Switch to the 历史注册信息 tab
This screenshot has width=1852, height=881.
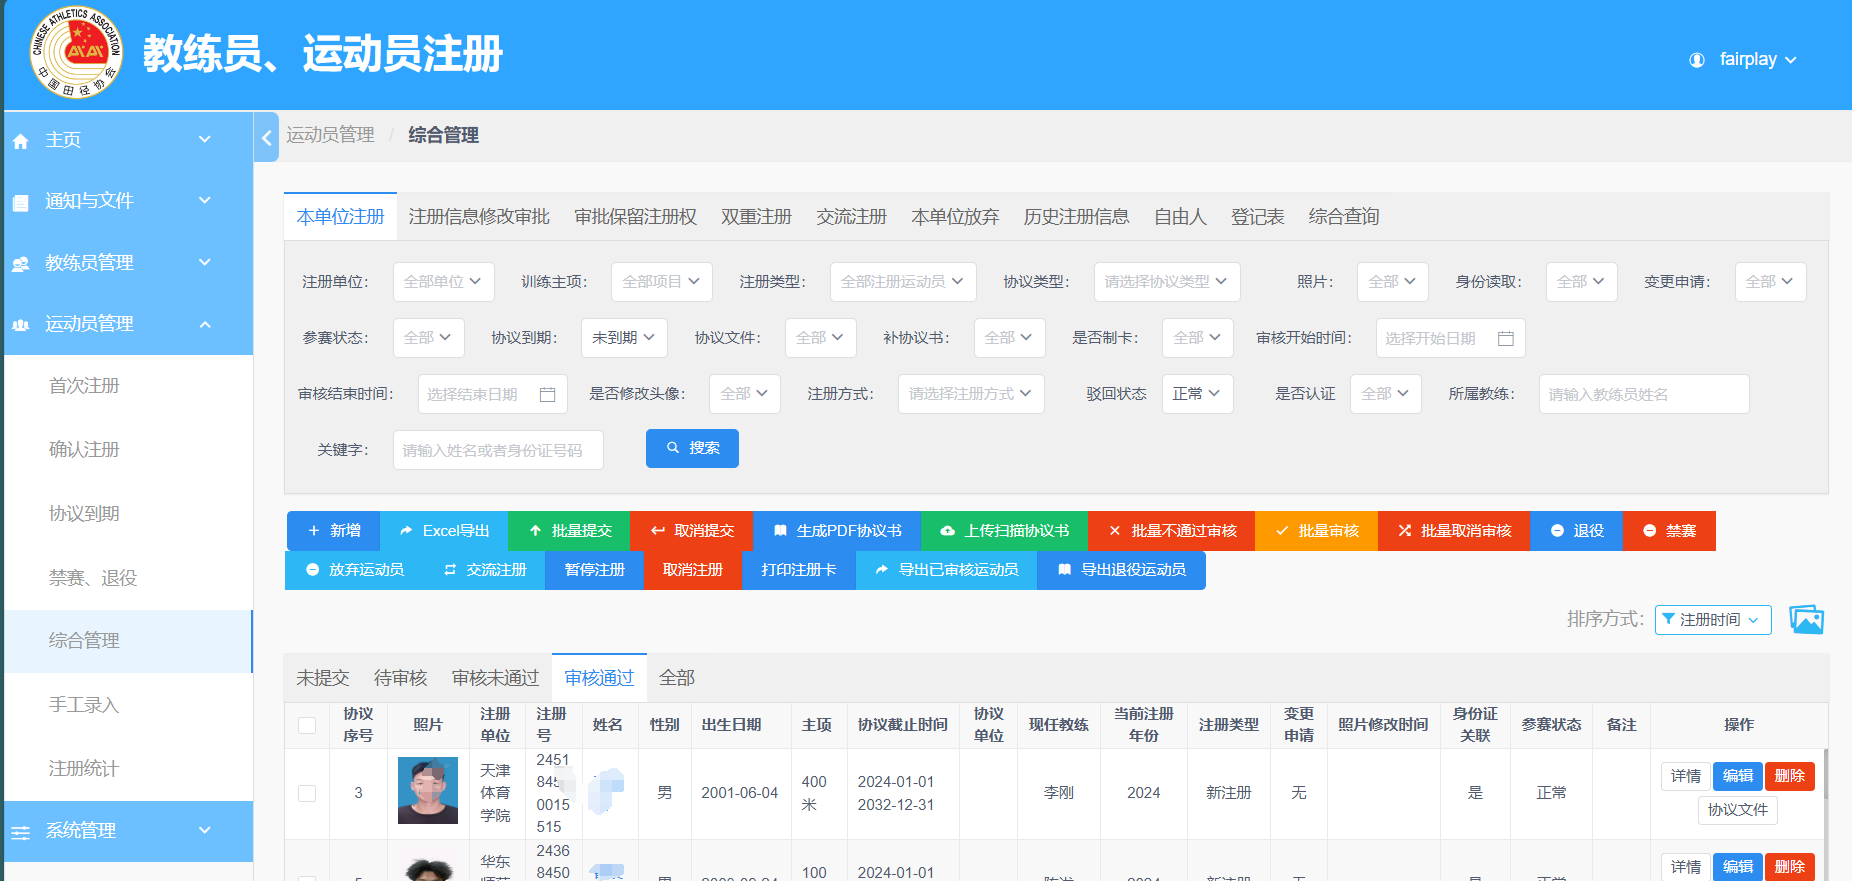pyautogui.click(x=1076, y=217)
